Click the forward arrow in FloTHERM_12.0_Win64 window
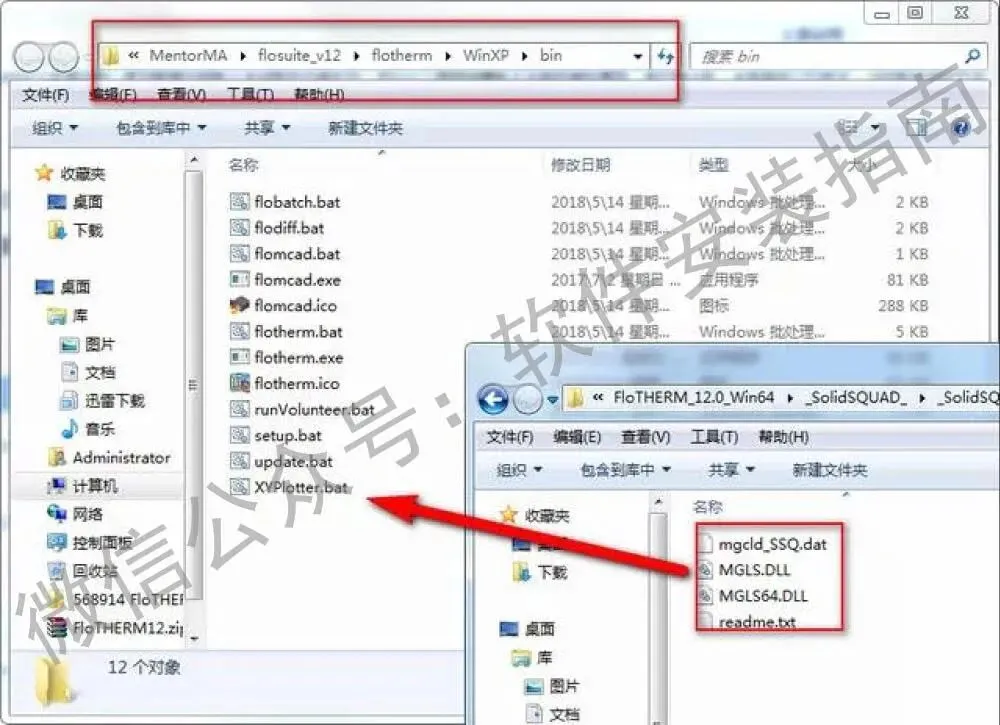1000x725 pixels. (527, 400)
